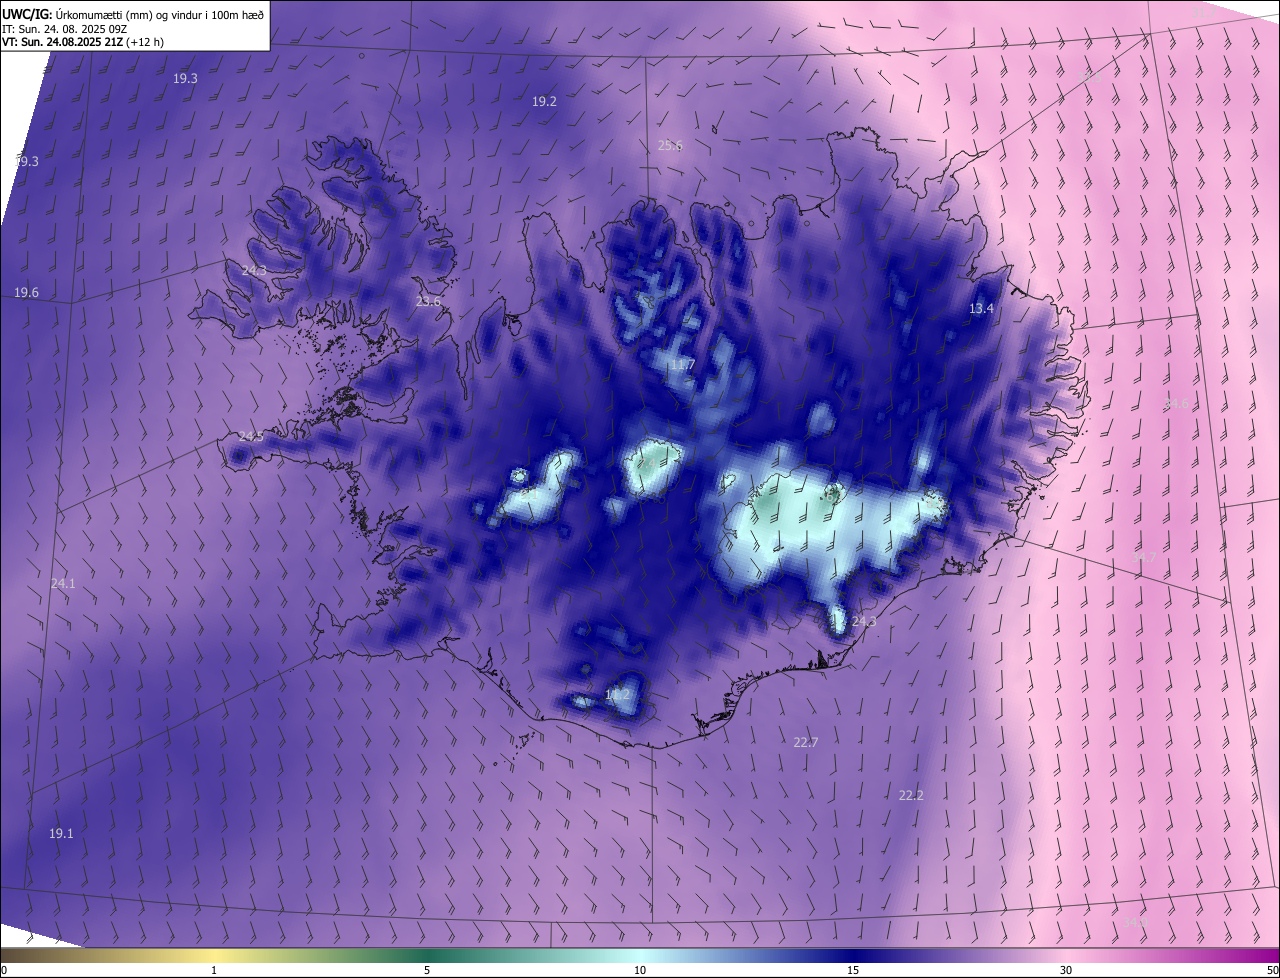Select the 11.7 value label on the map
Viewport: 1280px width, 978px height.
click(682, 366)
